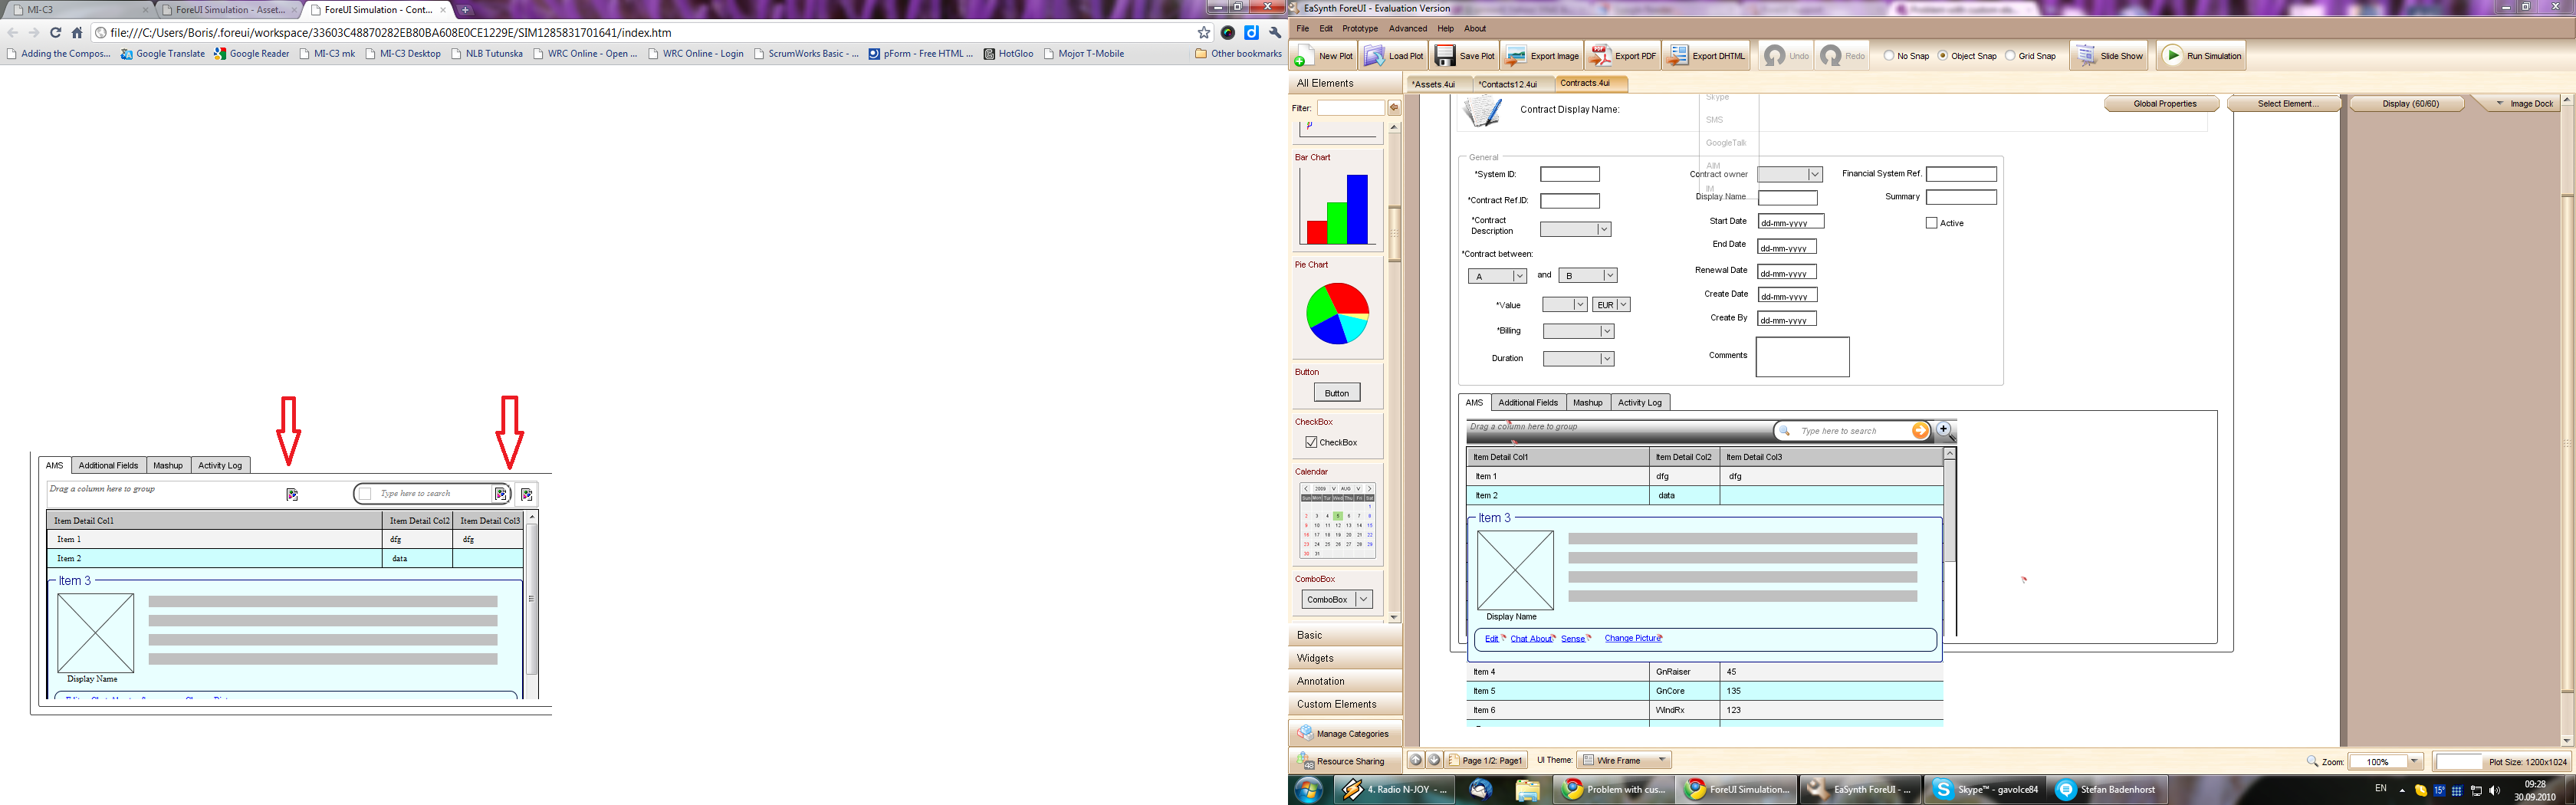Go to next page arrow in ForeUI
The height and width of the screenshot is (805, 2576).
[1434, 760]
